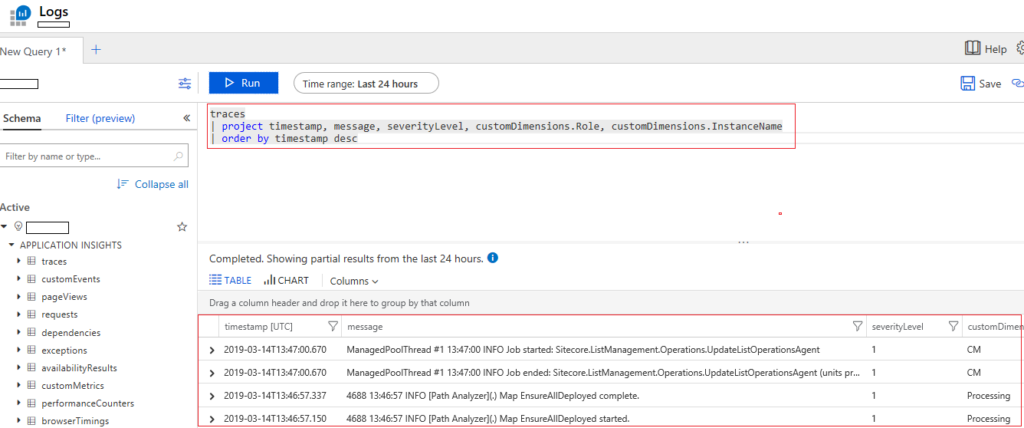Mark active resource as favorite star
1024x428 pixels.
(182, 227)
